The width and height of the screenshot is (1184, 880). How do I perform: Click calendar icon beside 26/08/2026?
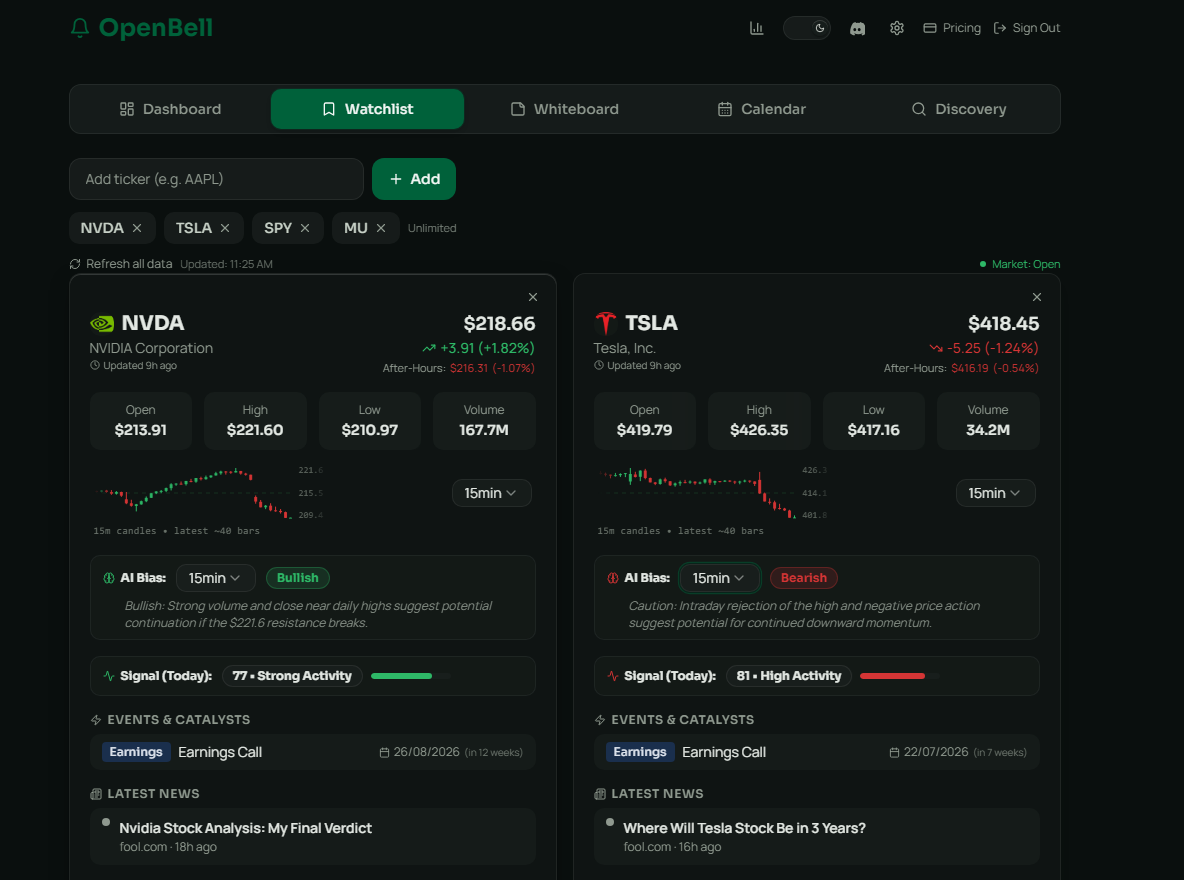click(x=384, y=752)
